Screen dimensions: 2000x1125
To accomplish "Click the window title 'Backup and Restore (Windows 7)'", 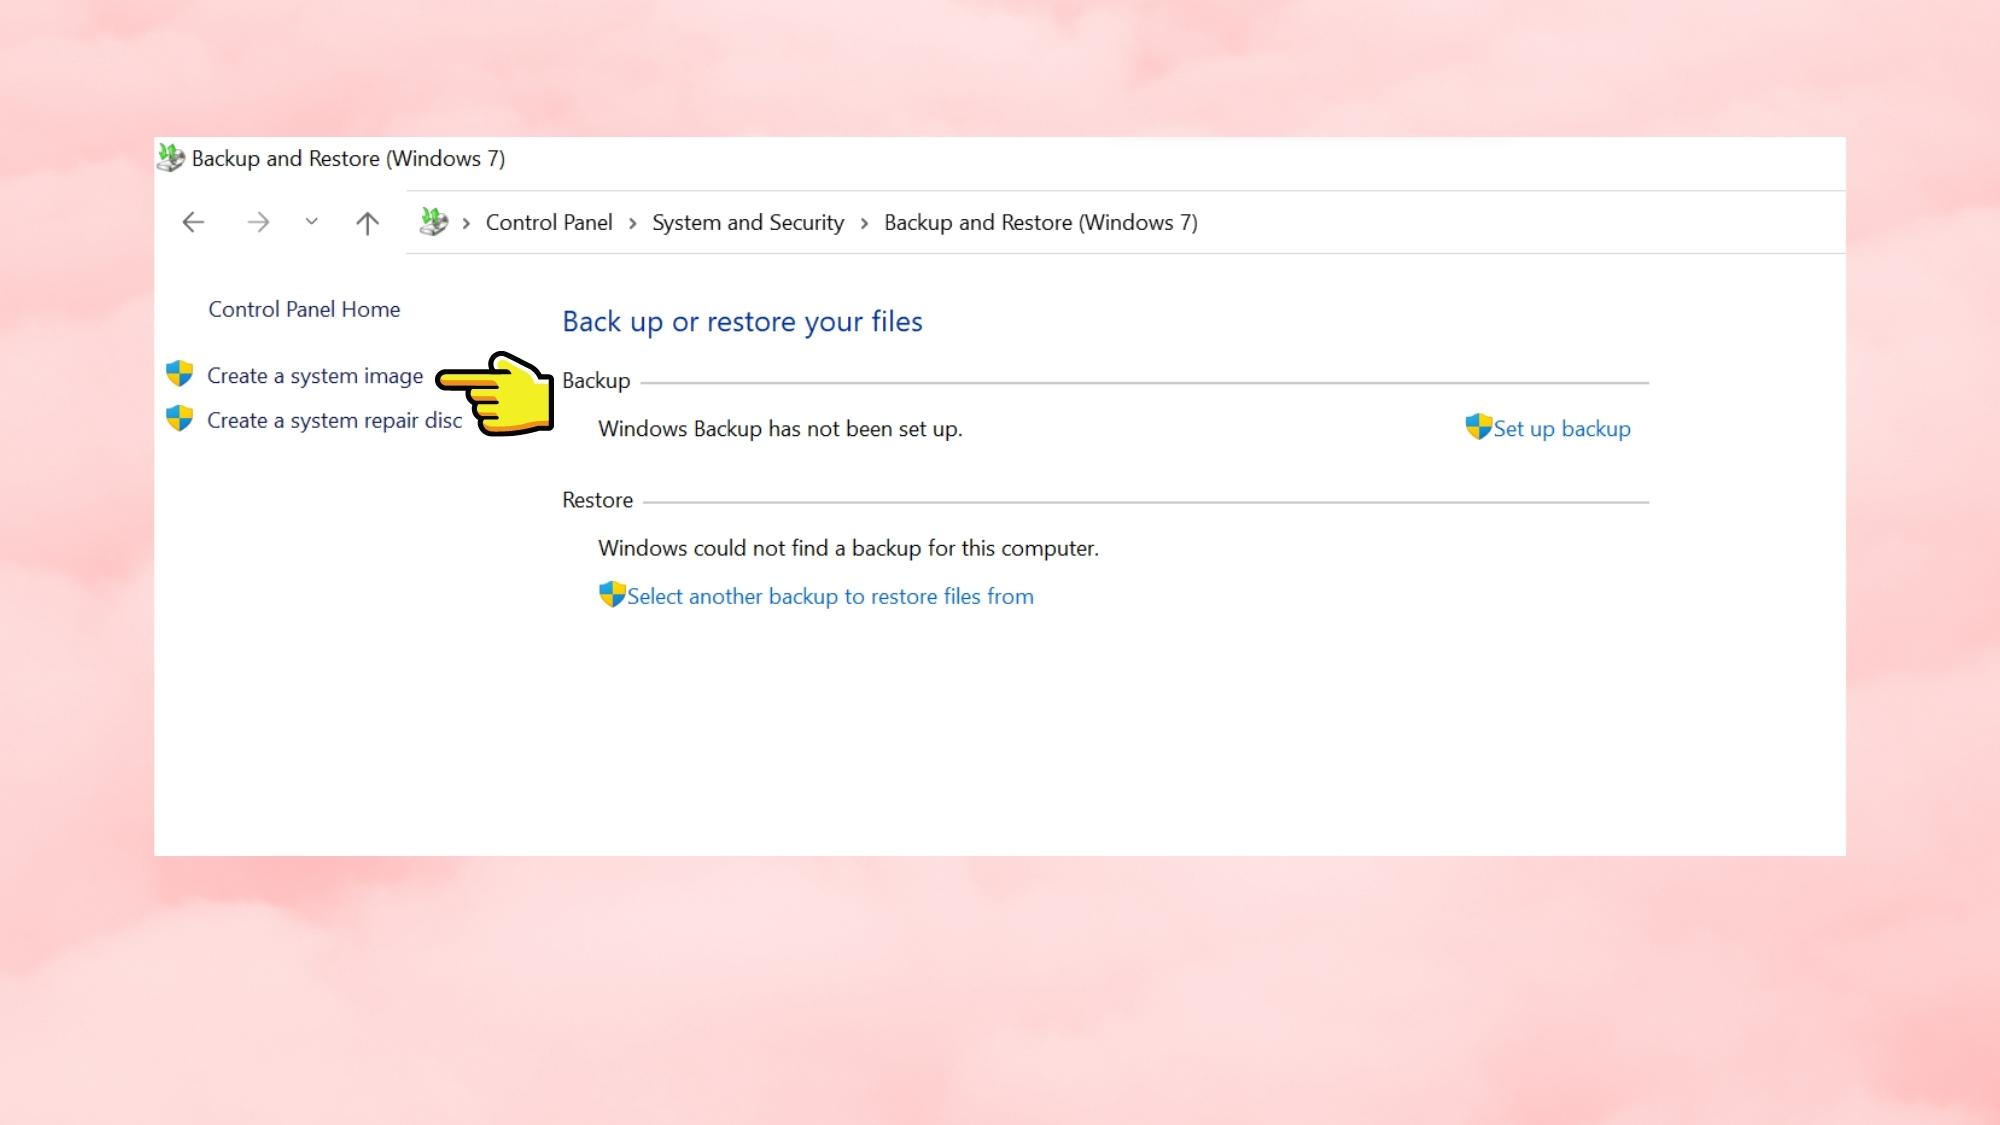I will [348, 158].
